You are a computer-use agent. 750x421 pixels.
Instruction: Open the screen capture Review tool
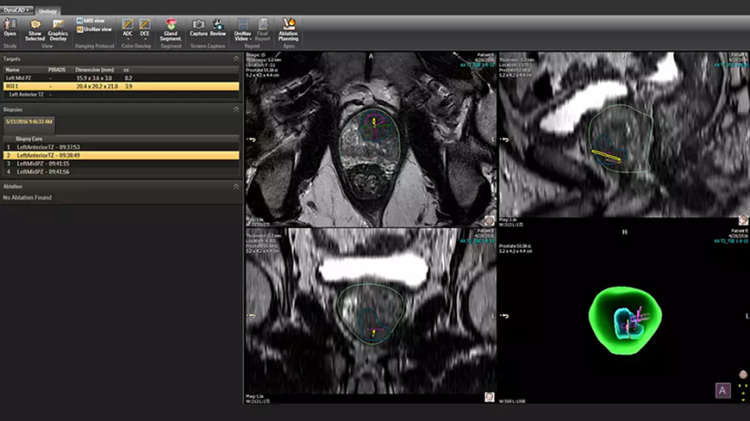point(218,25)
